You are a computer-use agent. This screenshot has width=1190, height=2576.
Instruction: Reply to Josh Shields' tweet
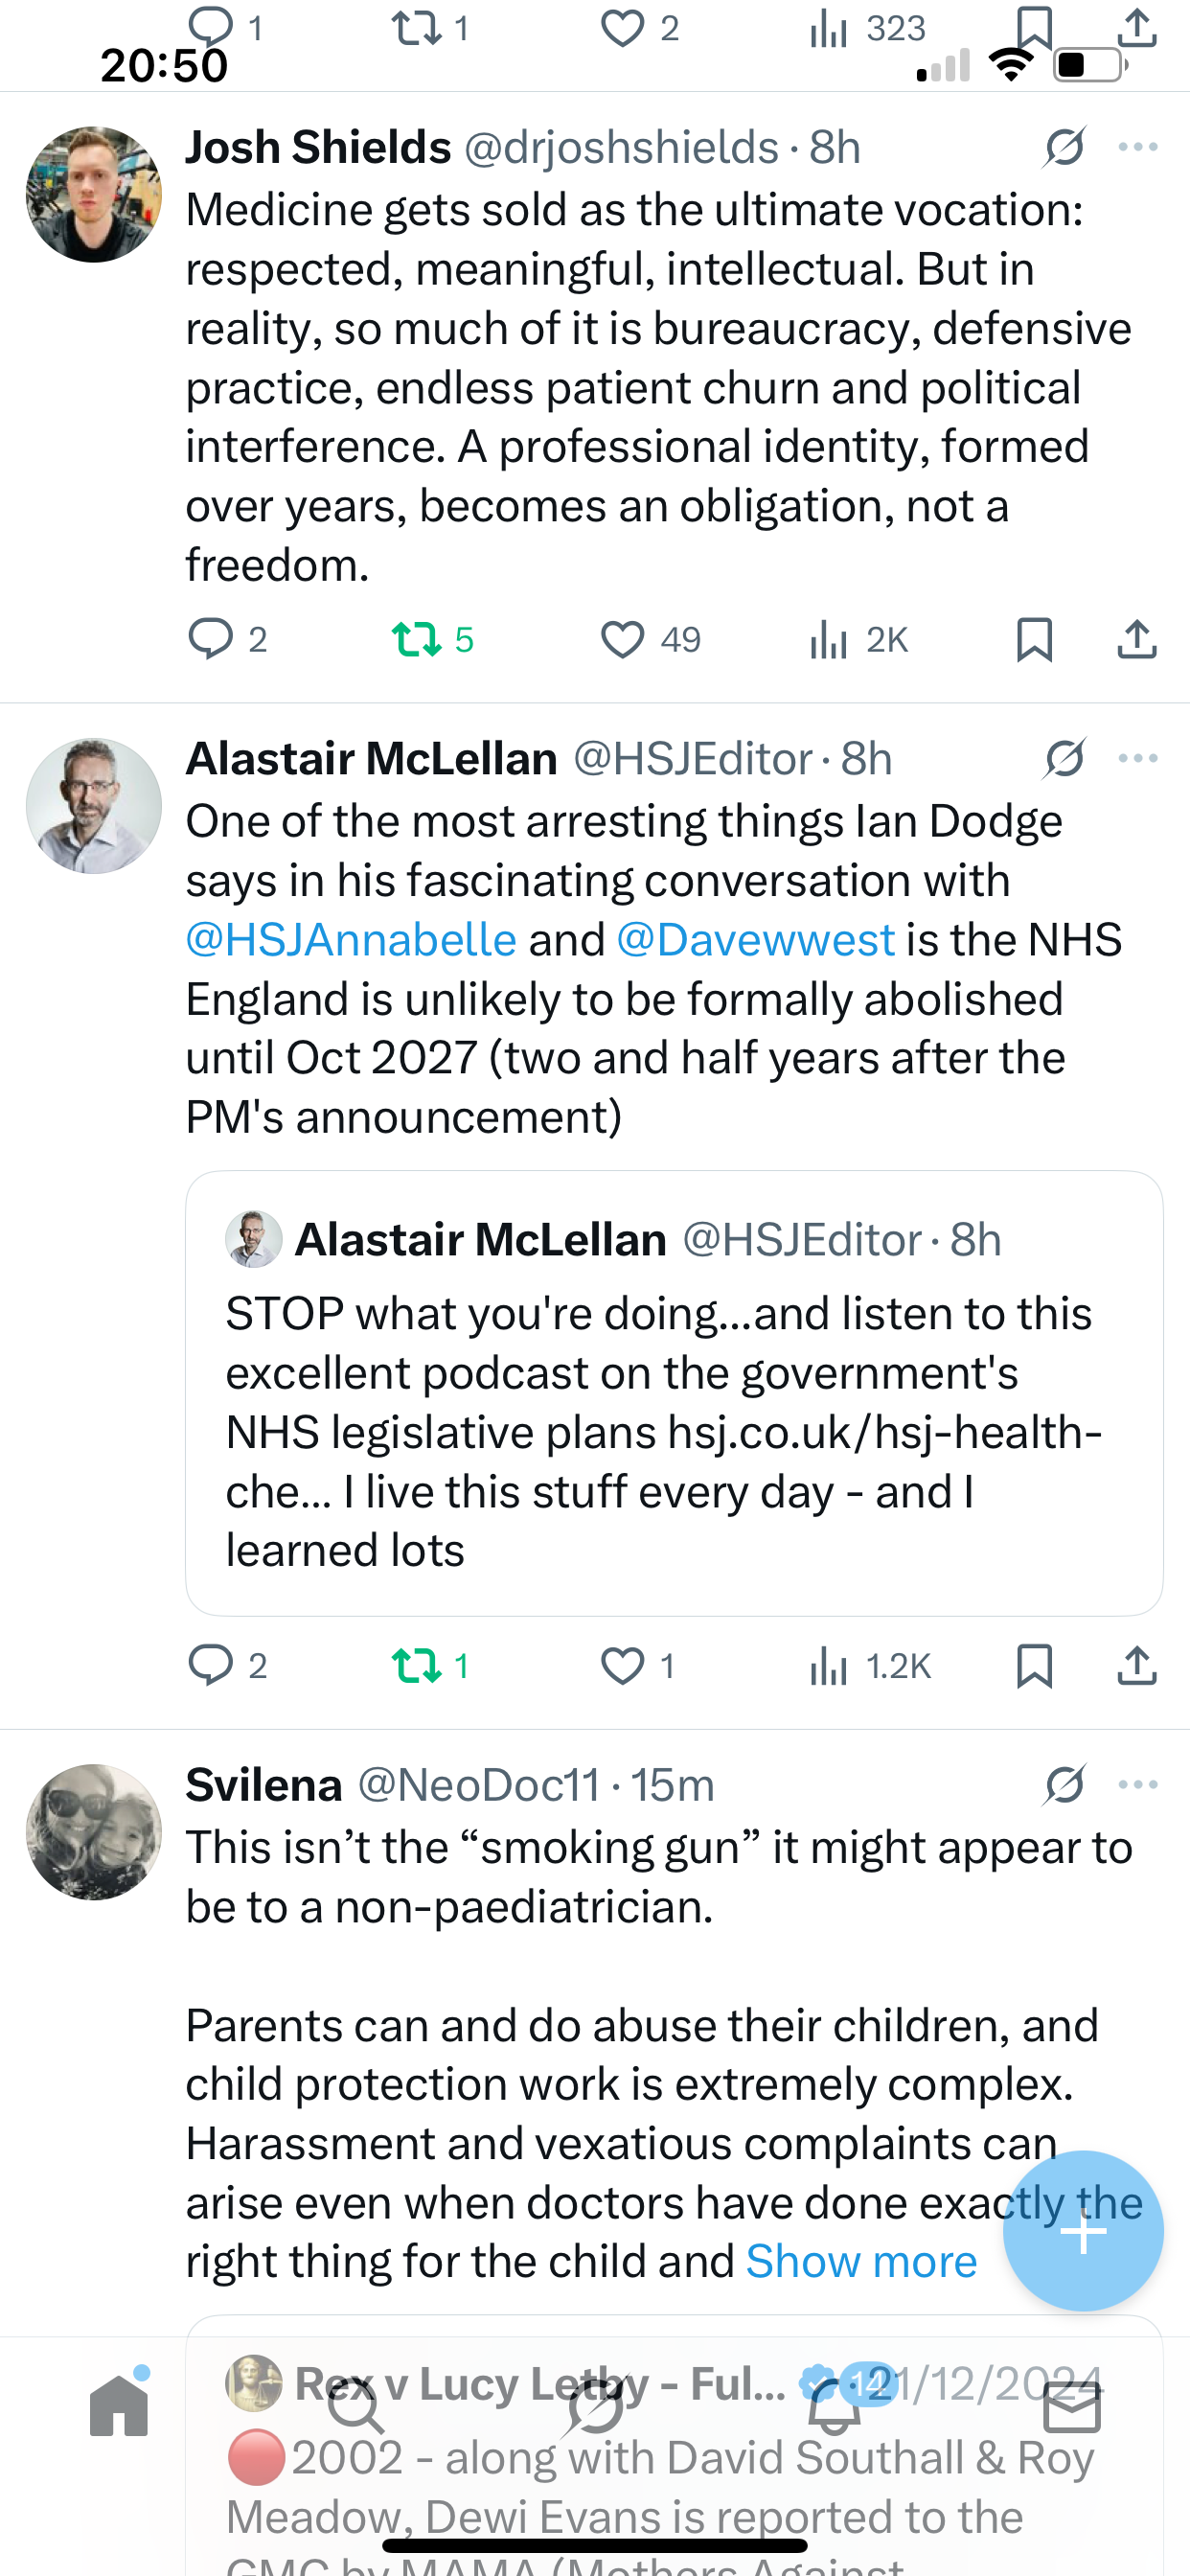[x=210, y=640]
